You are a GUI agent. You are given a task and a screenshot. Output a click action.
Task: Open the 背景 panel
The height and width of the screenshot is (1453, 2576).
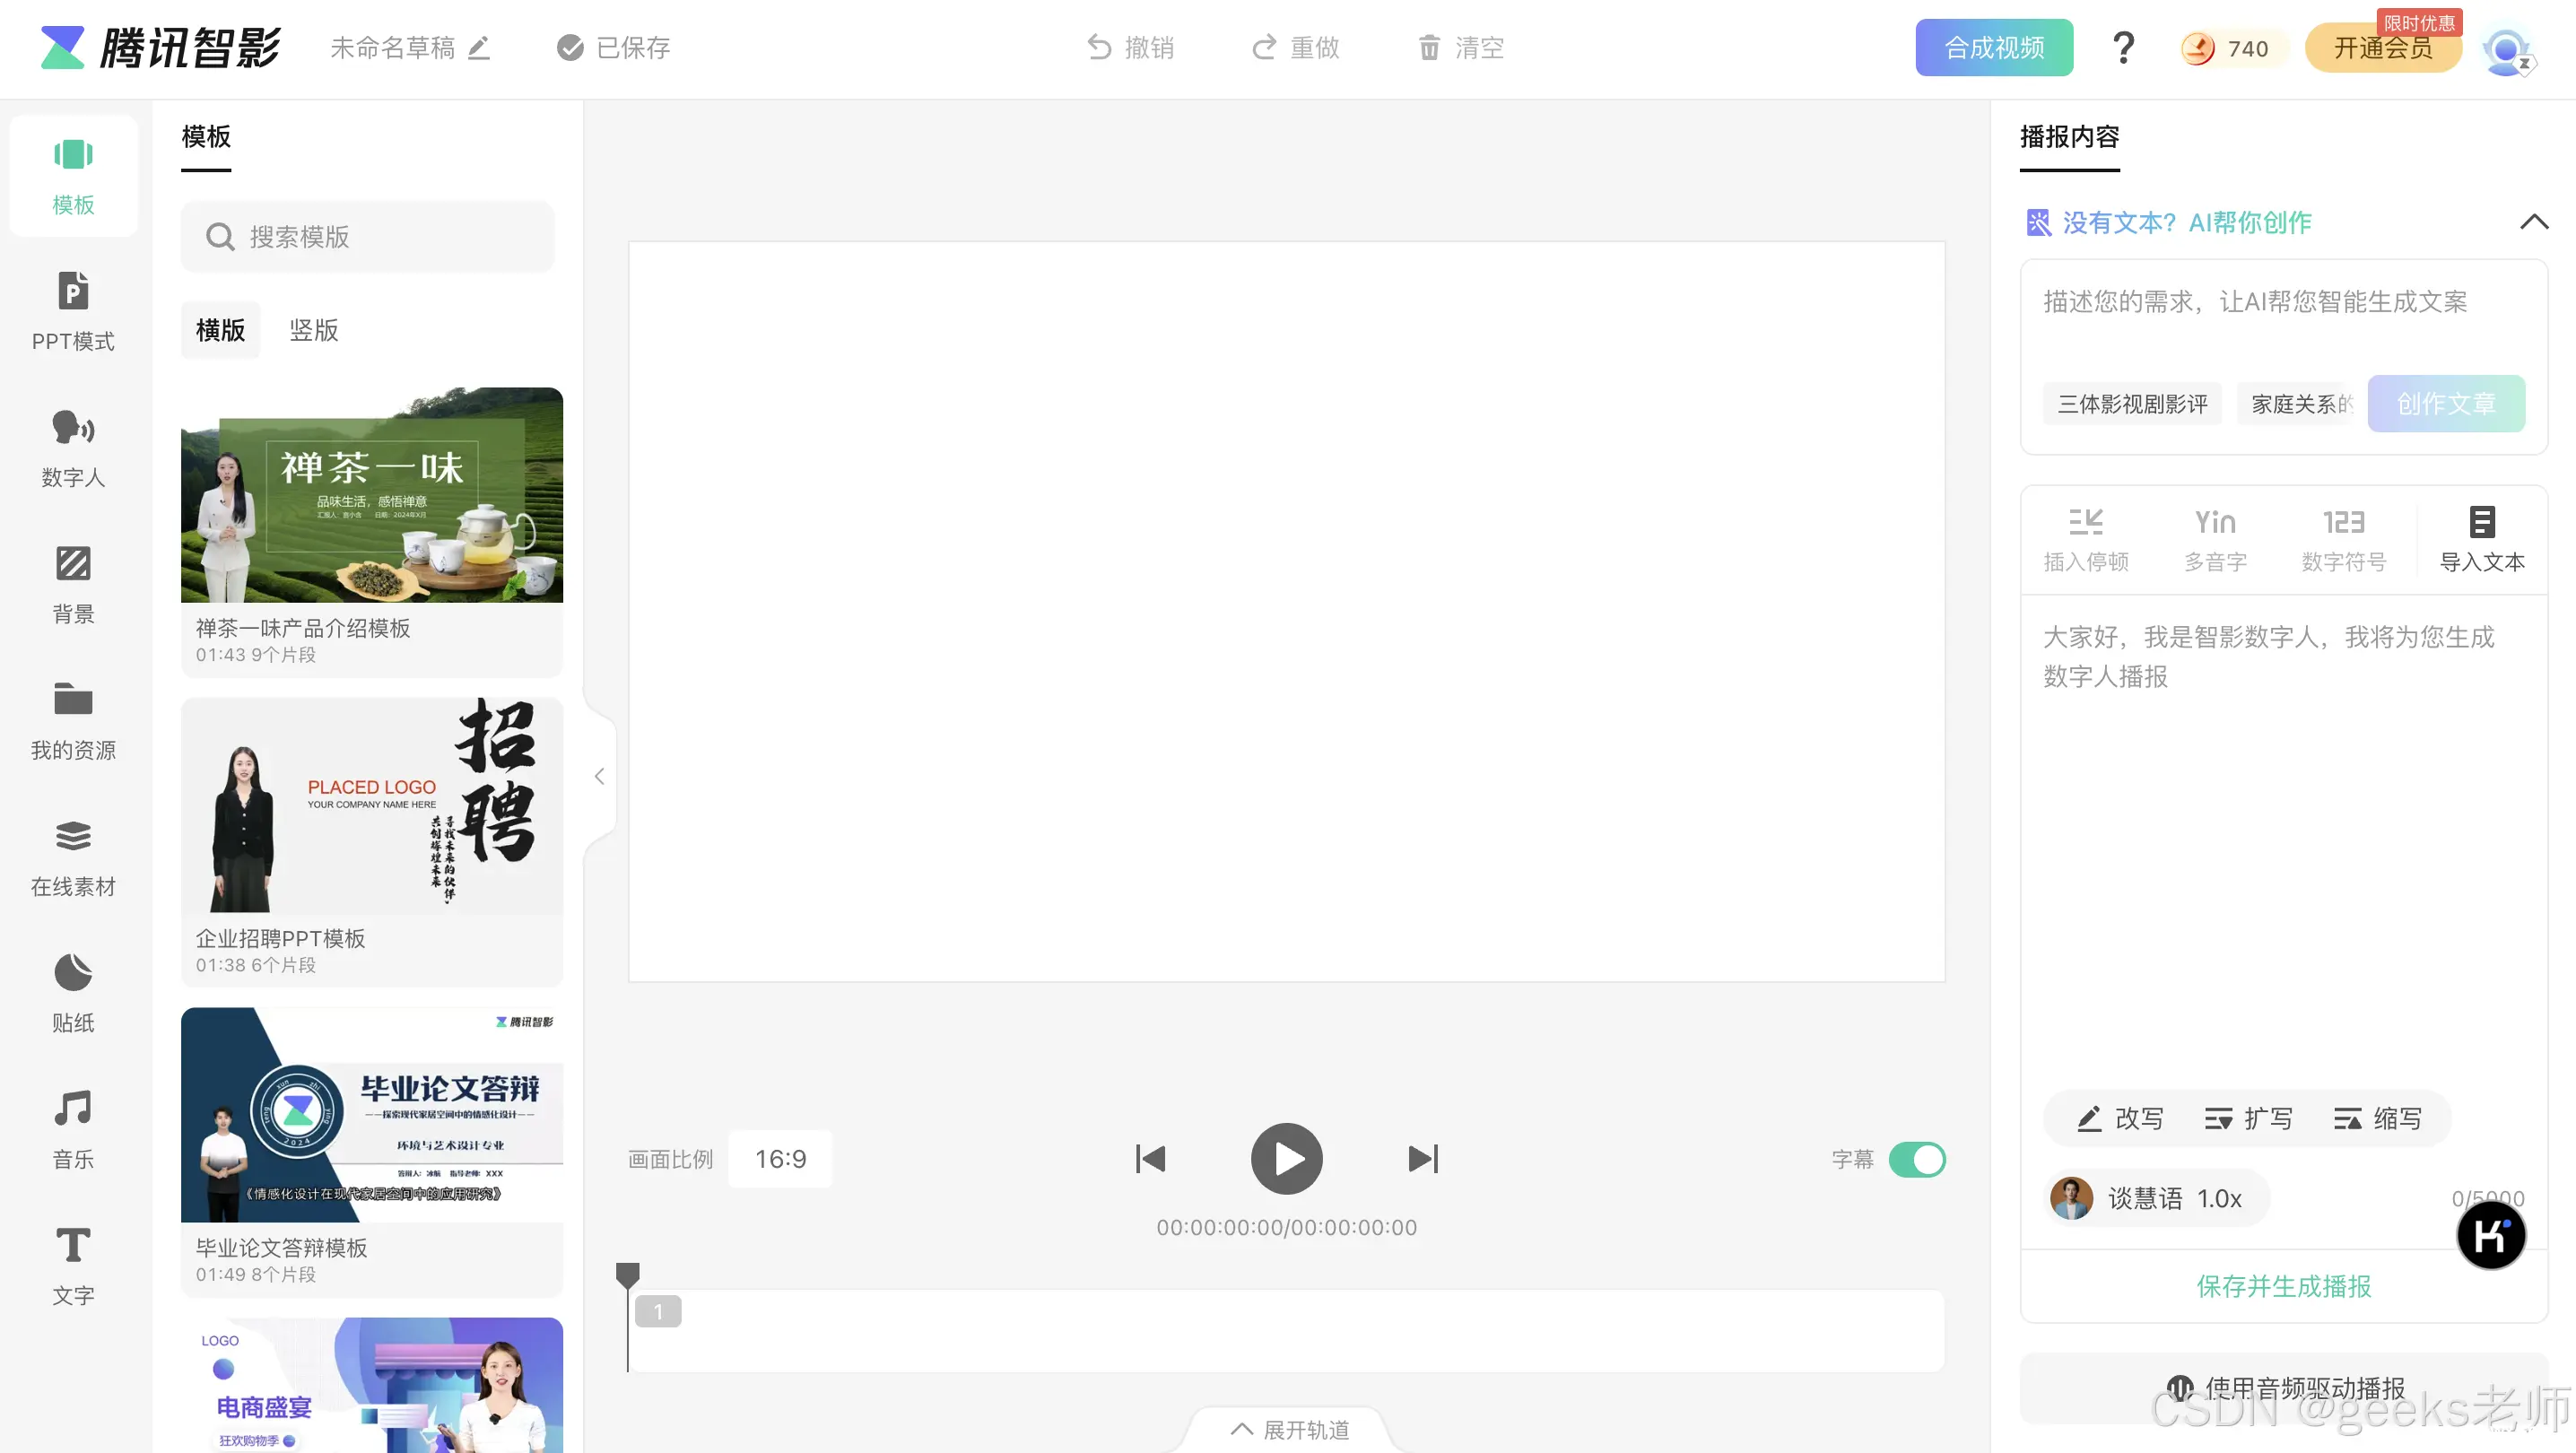[x=73, y=585]
